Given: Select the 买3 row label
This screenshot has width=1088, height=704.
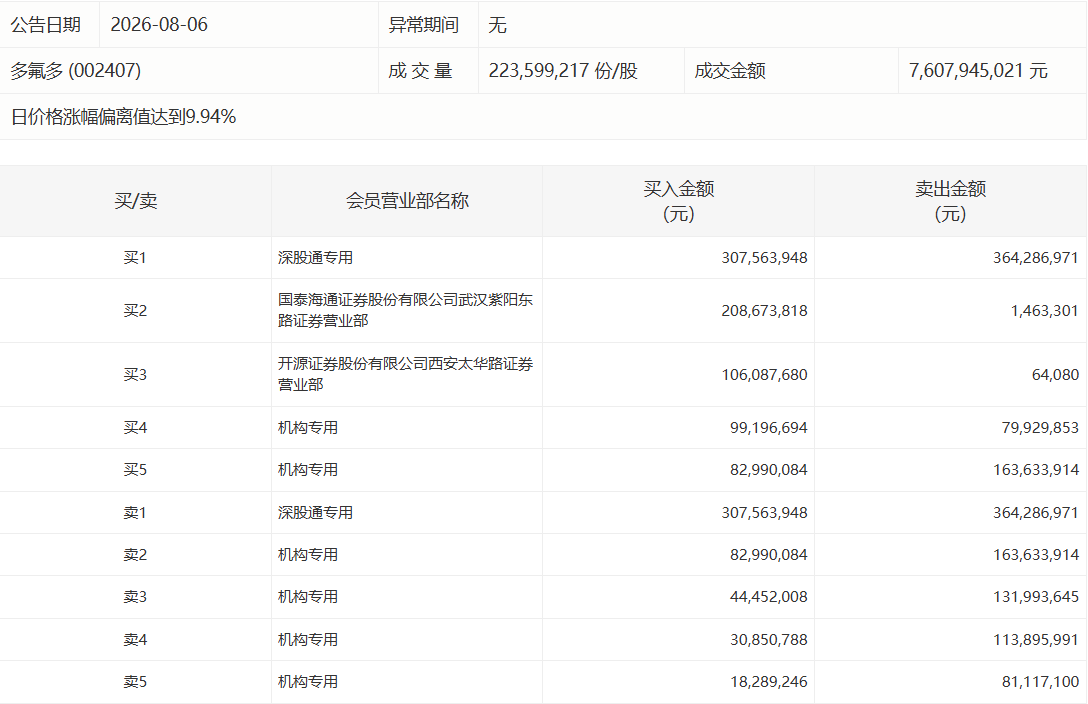Looking at the screenshot, I should click(x=135, y=375).
